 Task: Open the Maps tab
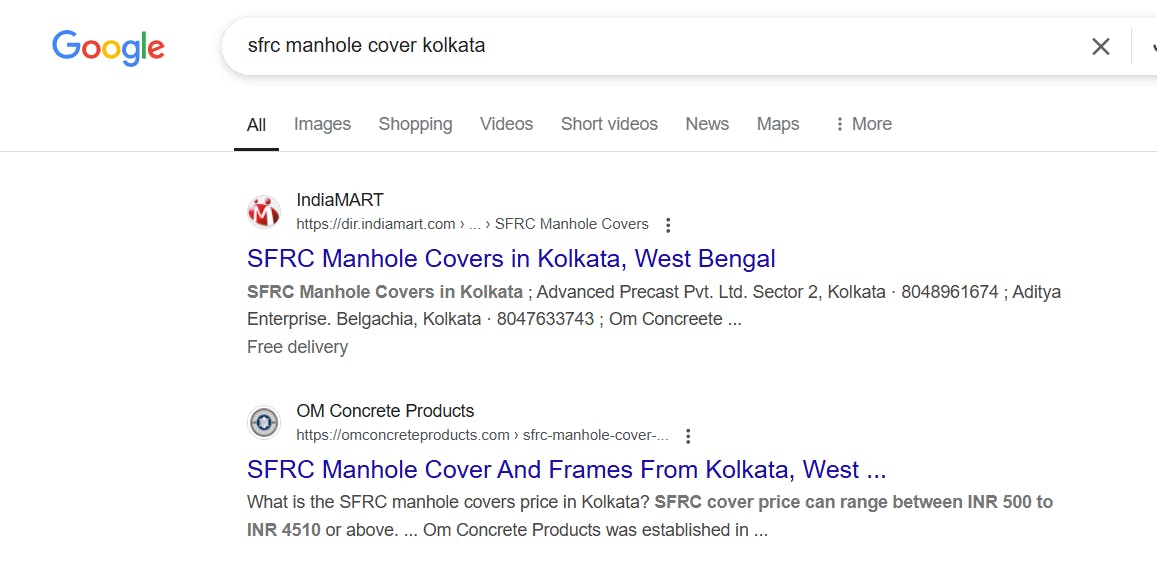778,124
